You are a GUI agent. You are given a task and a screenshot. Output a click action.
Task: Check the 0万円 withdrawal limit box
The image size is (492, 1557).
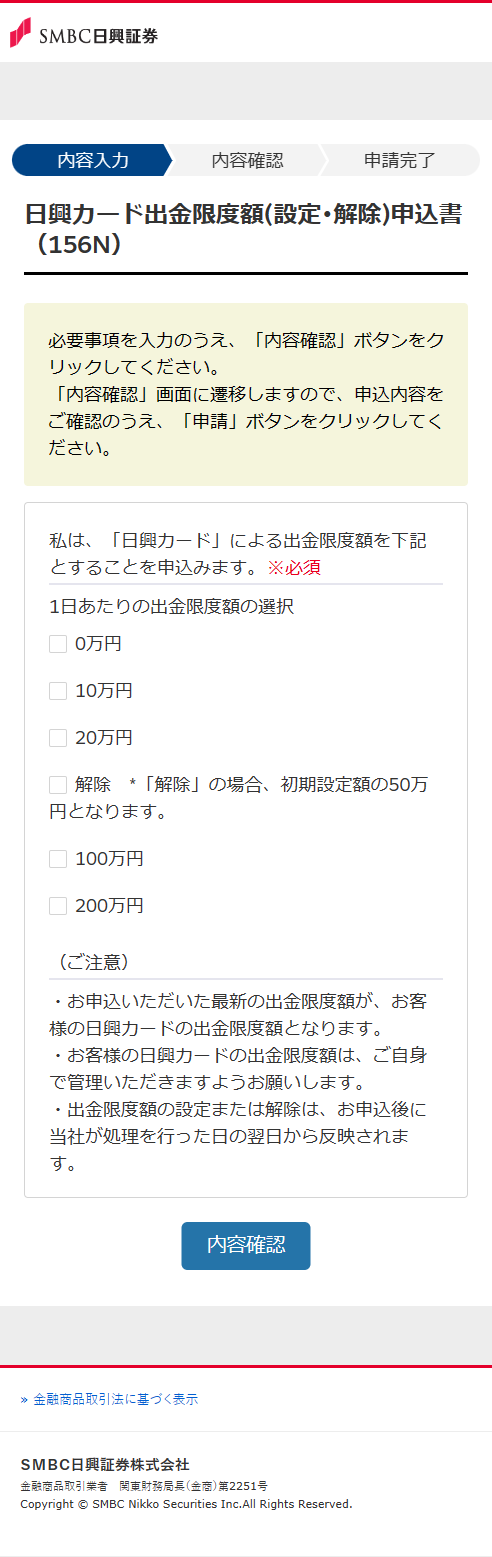pos(58,644)
